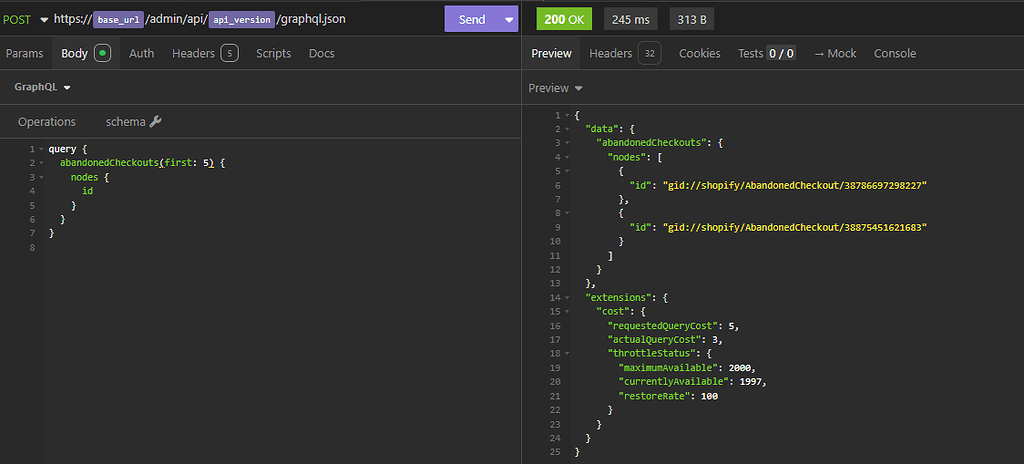Open the Console tab
This screenshot has height=464, width=1024.
(x=895, y=54)
